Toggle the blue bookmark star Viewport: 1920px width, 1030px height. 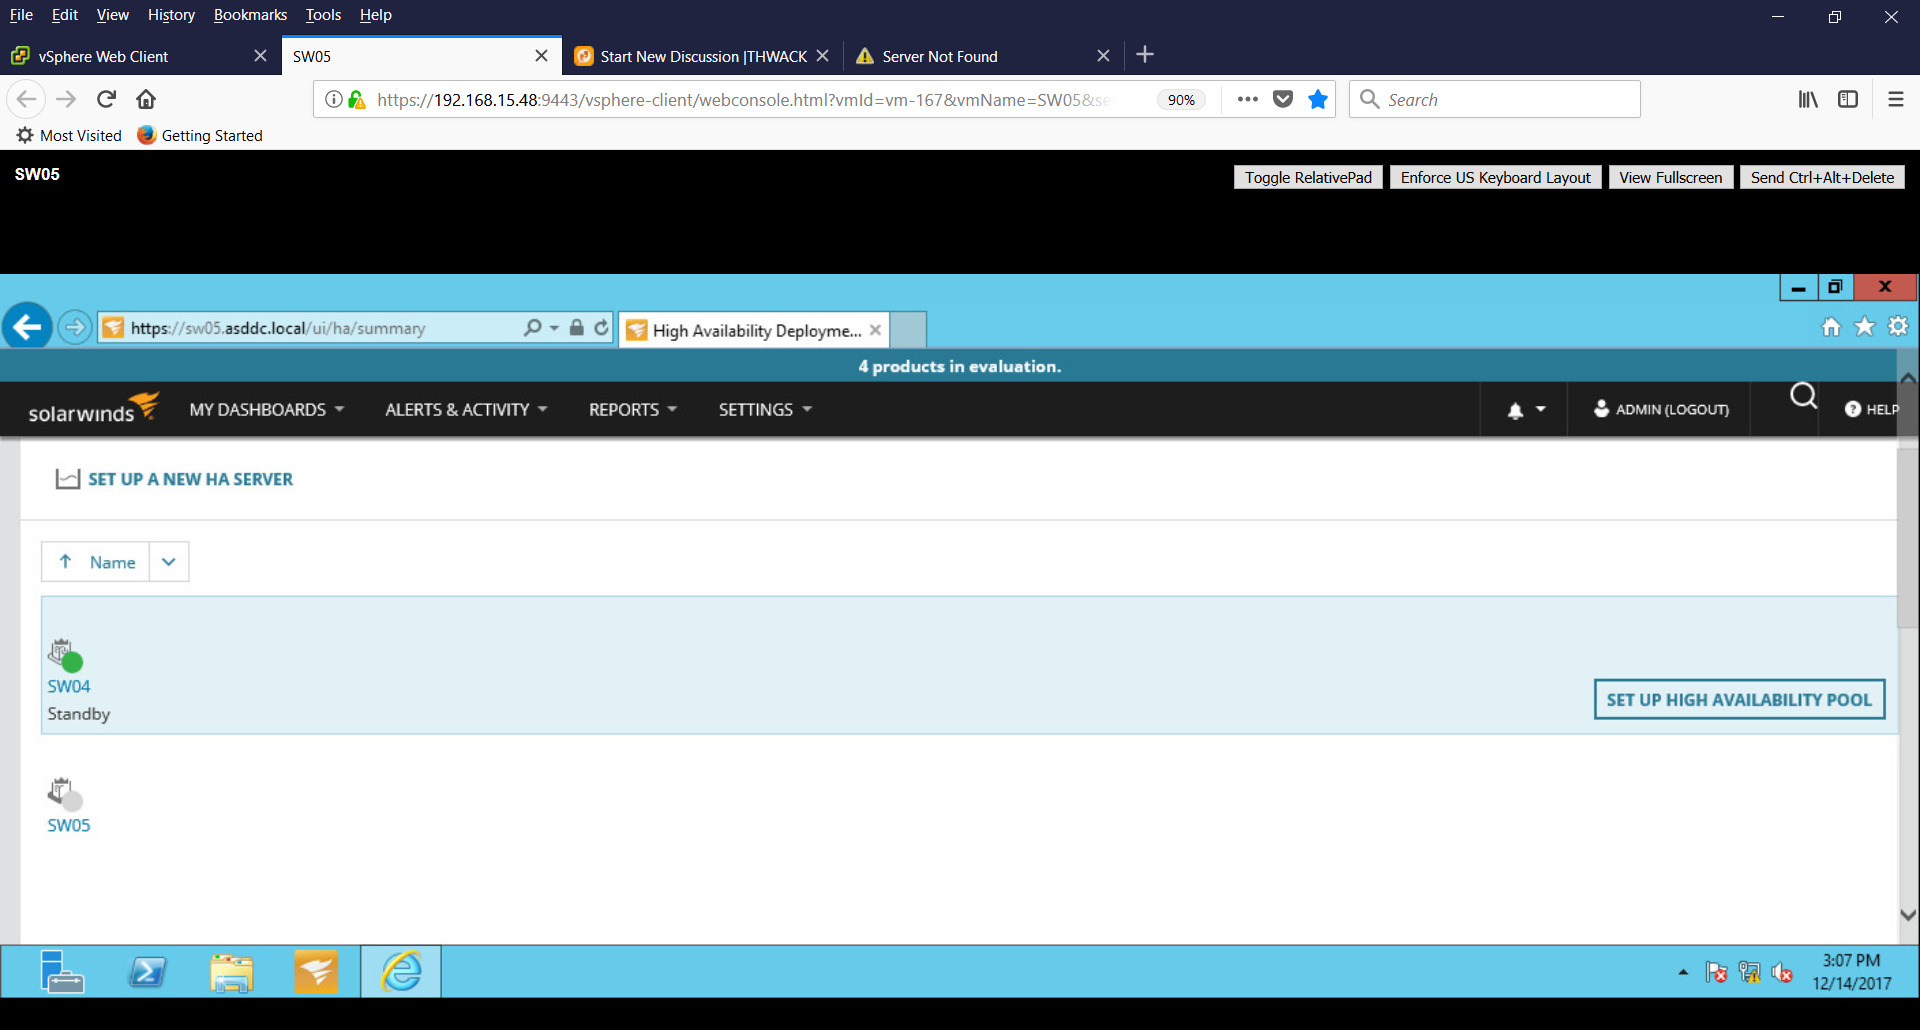tap(1318, 99)
